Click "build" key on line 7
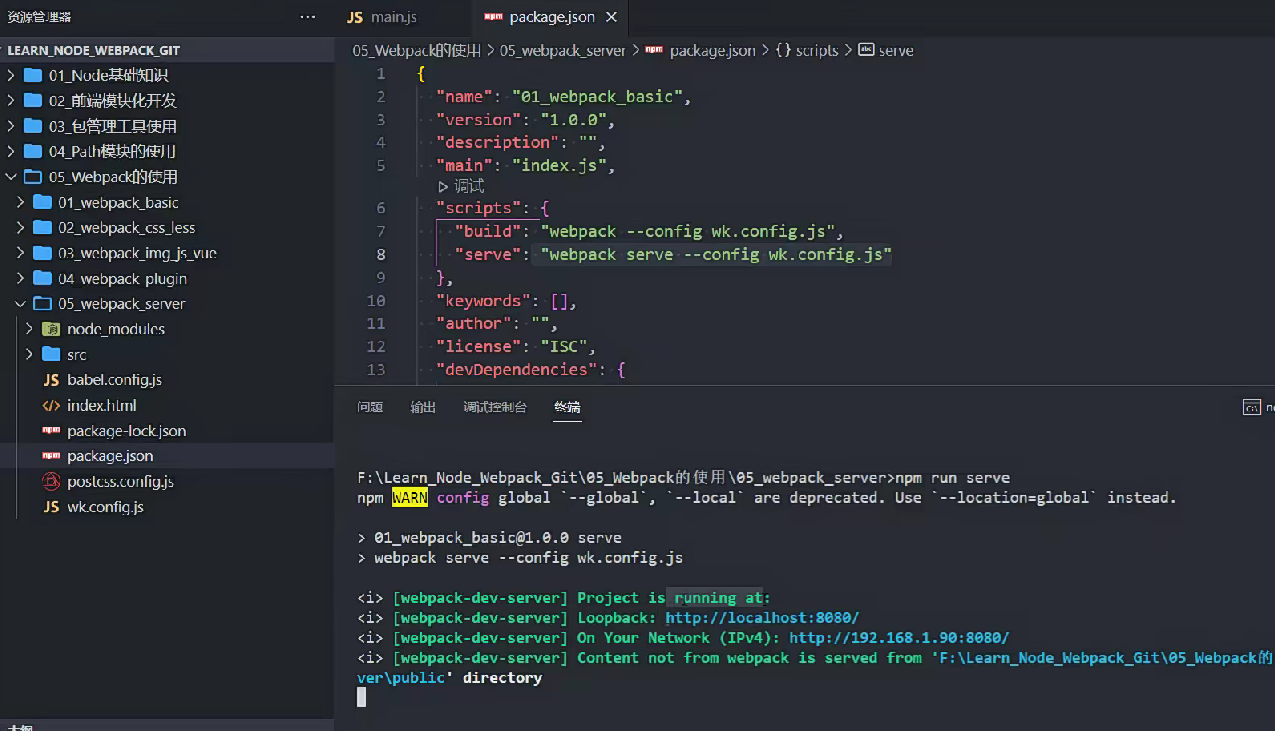The width and height of the screenshot is (1275, 731). [488, 232]
